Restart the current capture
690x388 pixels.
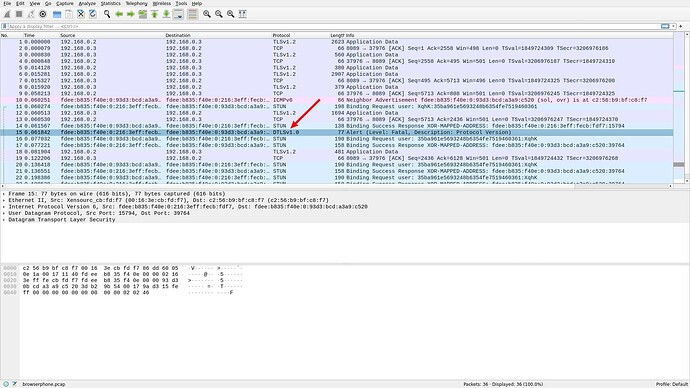31,14
